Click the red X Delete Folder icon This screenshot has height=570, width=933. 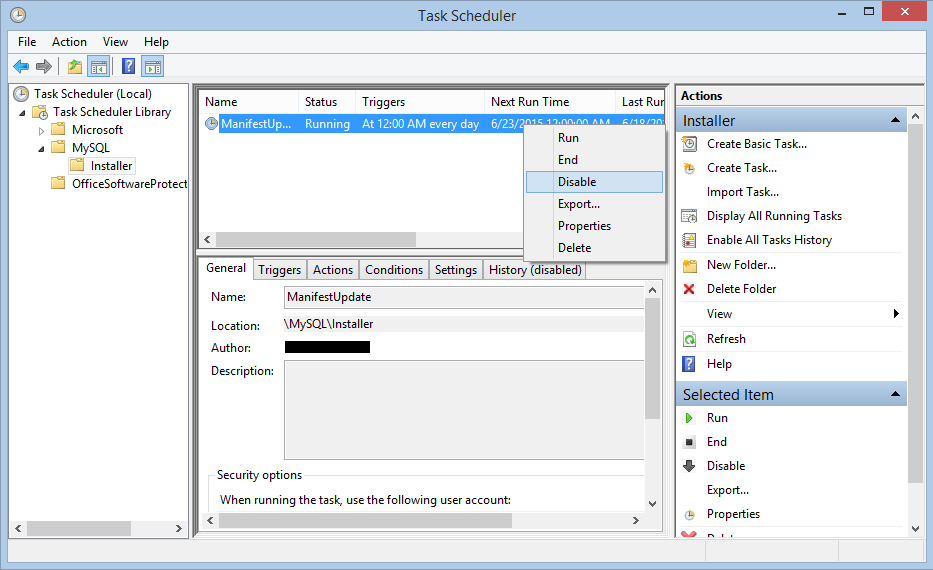(x=689, y=289)
